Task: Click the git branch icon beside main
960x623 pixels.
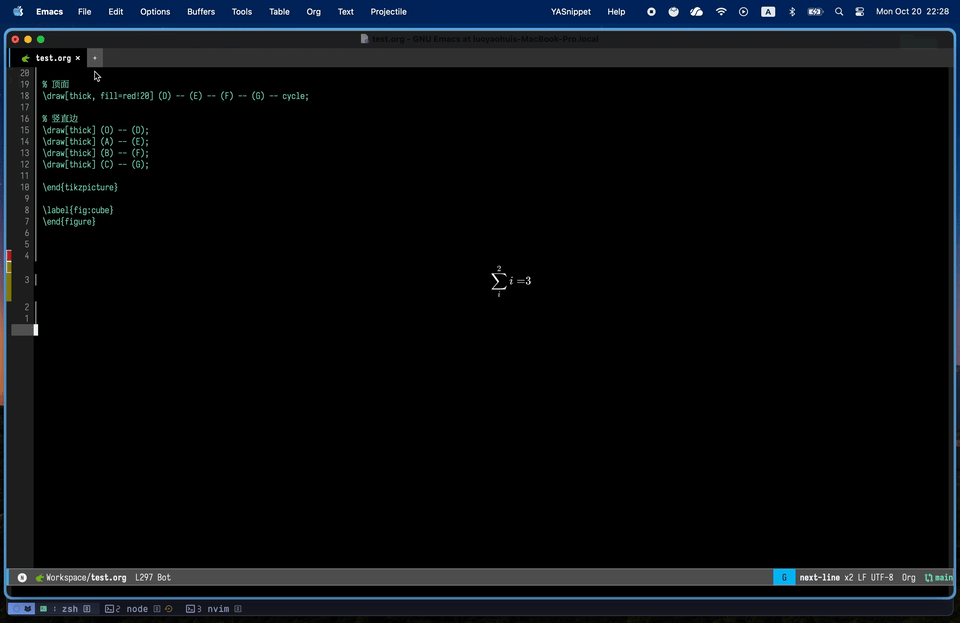Action: pos(927,577)
